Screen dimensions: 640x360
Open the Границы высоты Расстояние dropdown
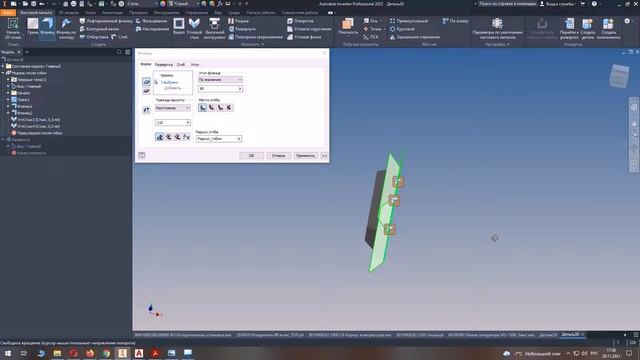pyautogui.click(x=173, y=108)
